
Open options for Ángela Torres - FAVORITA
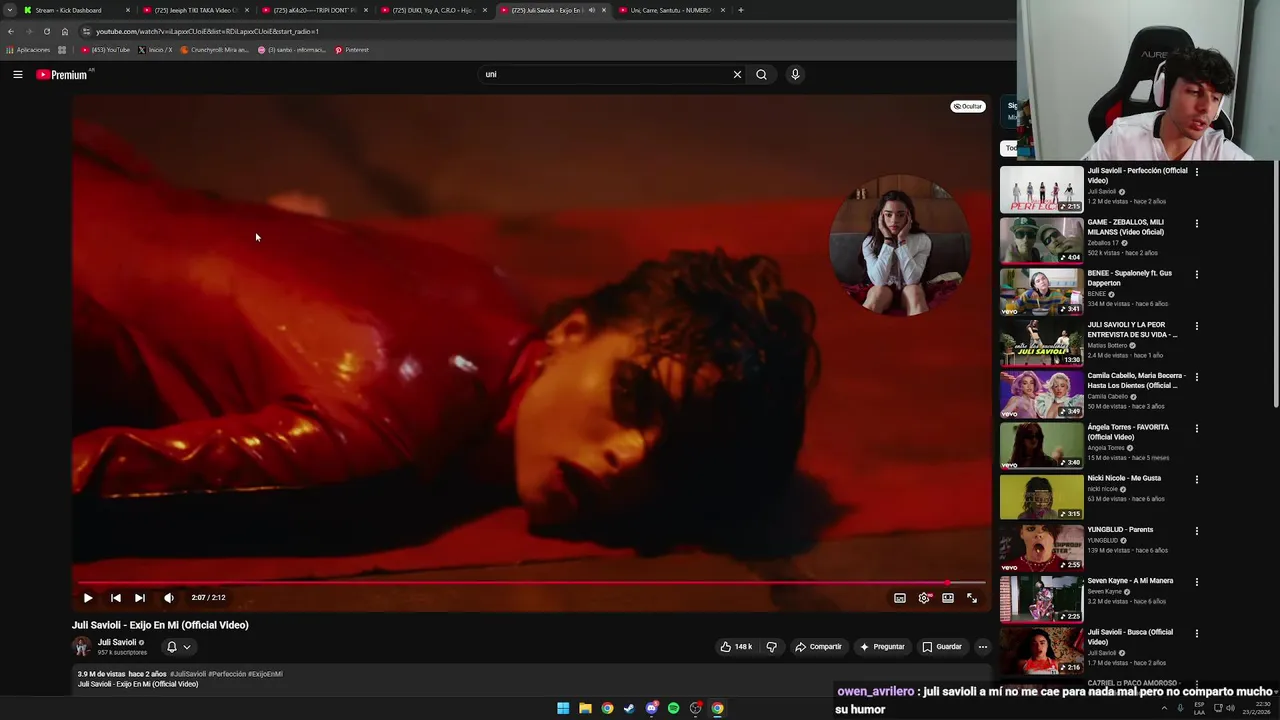1196,428
